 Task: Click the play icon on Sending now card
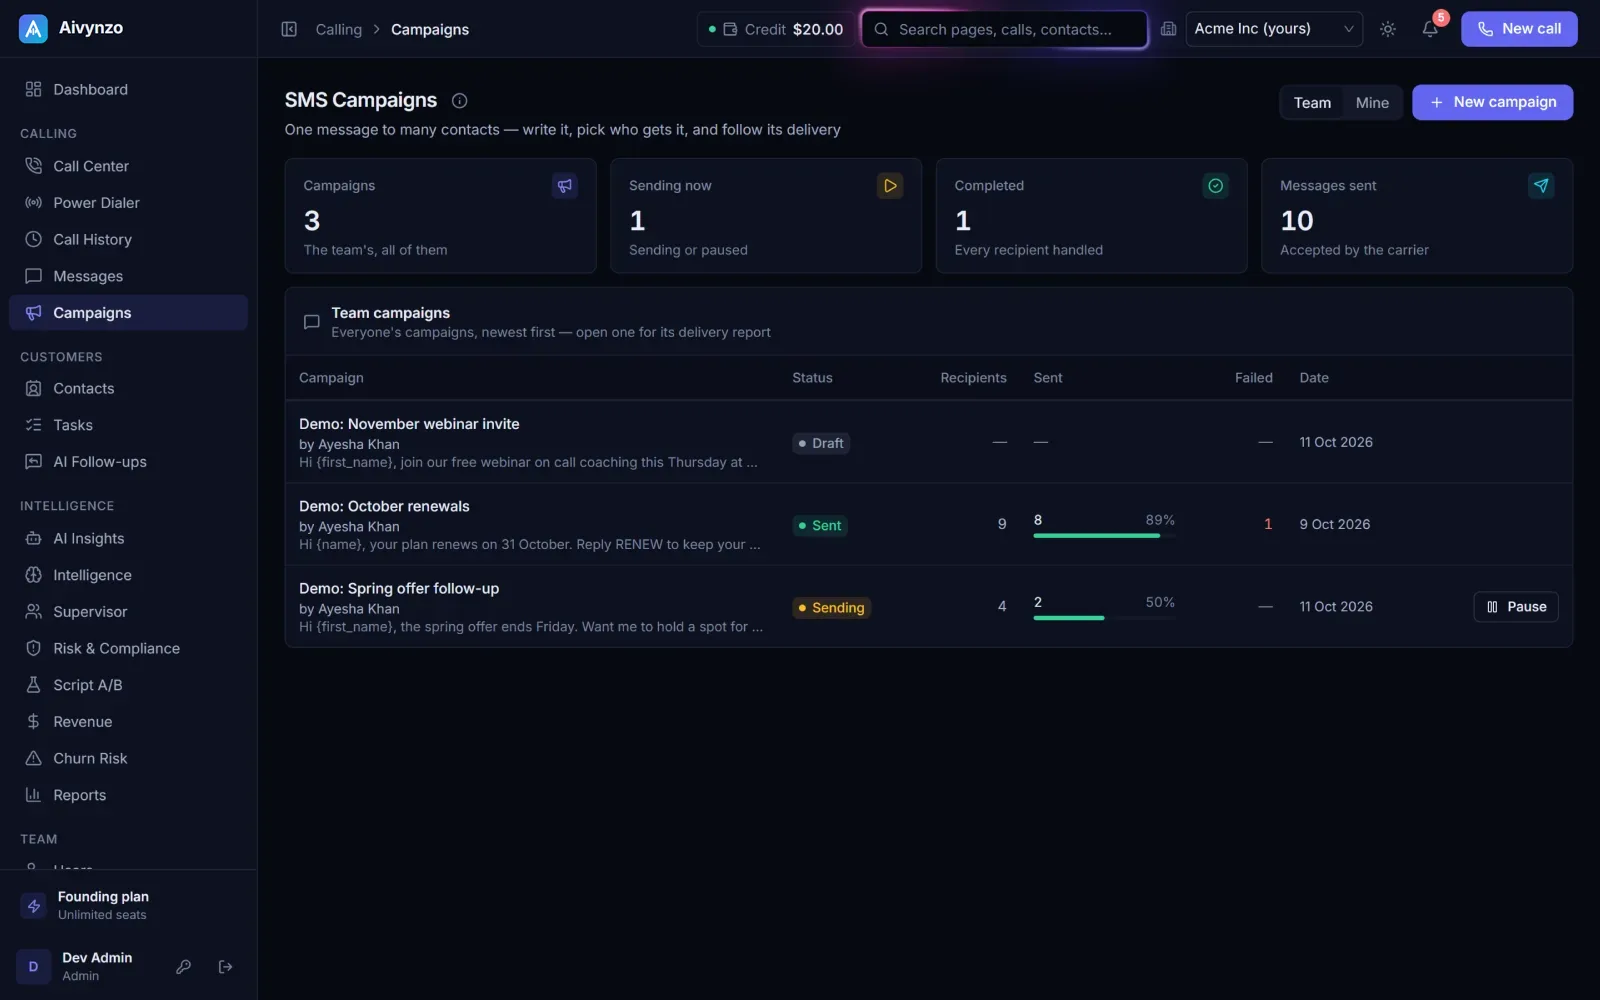click(x=890, y=186)
